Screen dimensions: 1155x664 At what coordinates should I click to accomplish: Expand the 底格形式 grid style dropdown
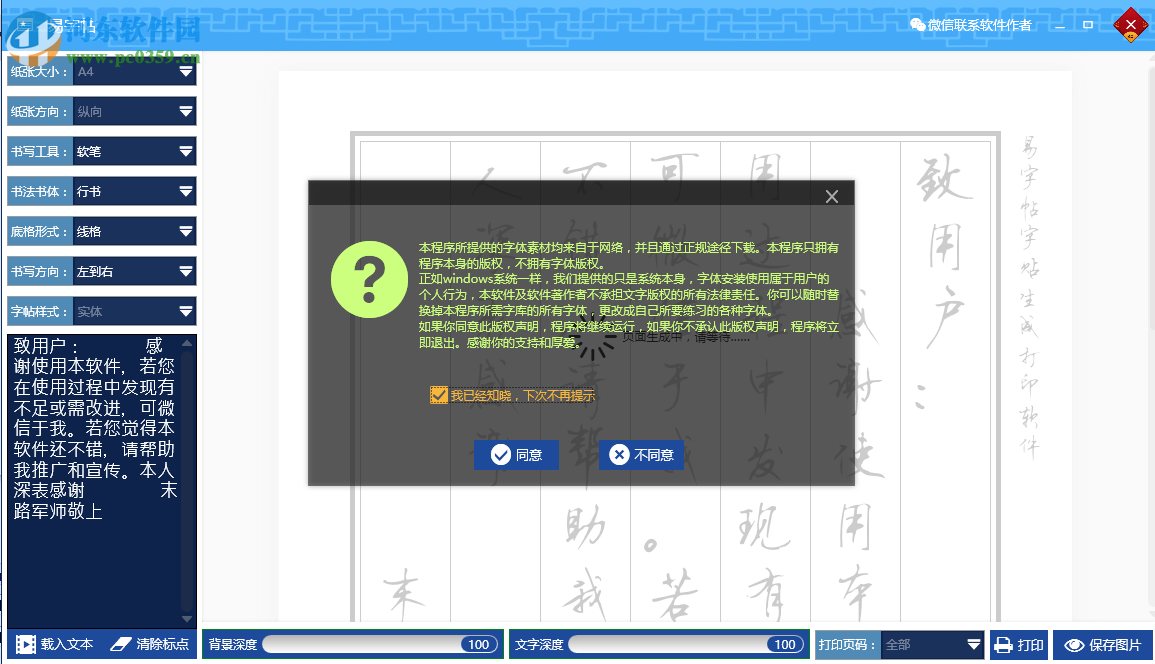pos(184,231)
